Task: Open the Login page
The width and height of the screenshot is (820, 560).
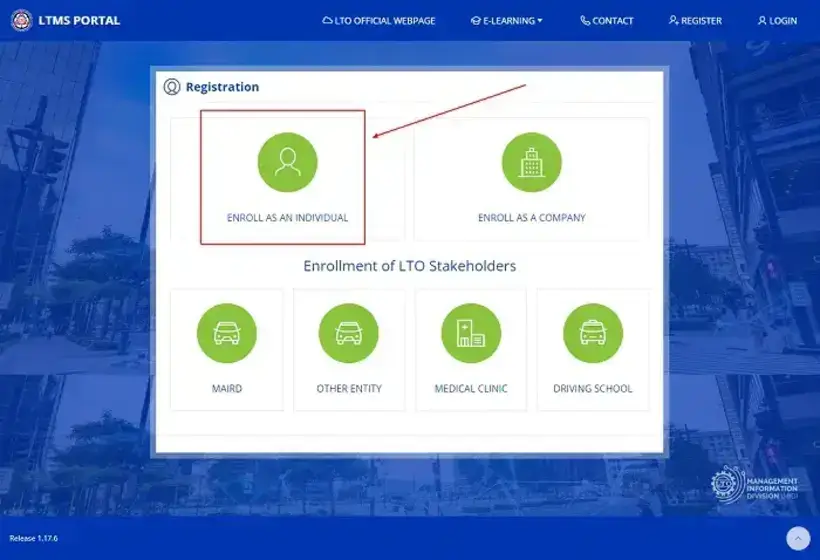Action: (x=777, y=21)
